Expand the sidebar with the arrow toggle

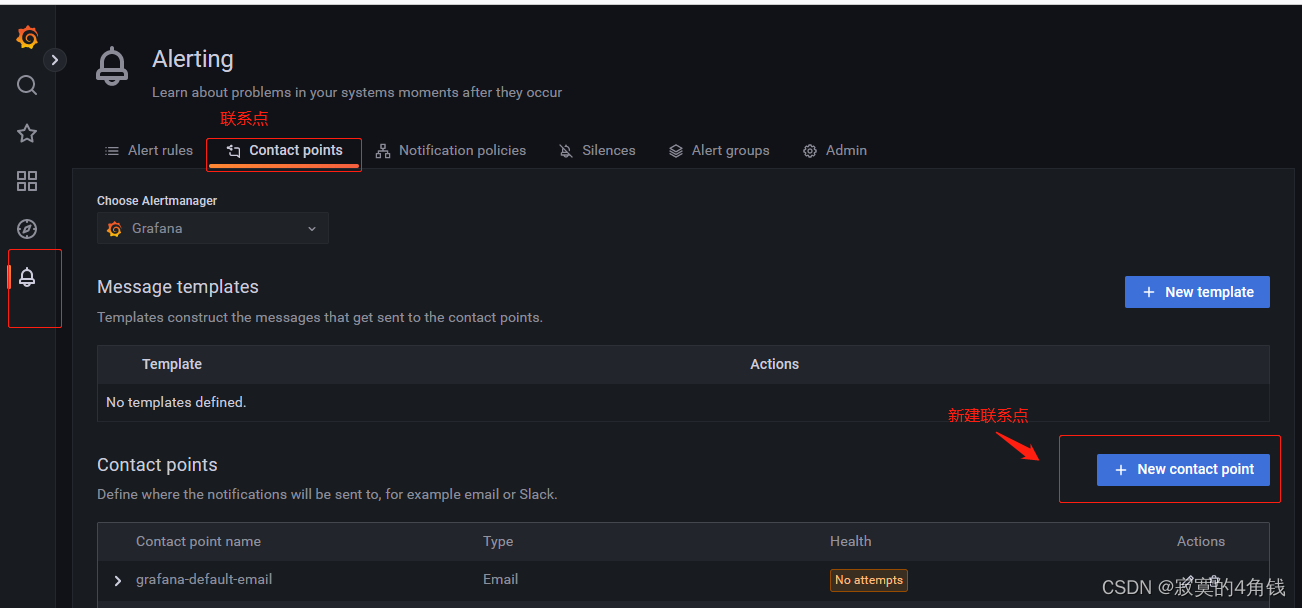coord(55,60)
